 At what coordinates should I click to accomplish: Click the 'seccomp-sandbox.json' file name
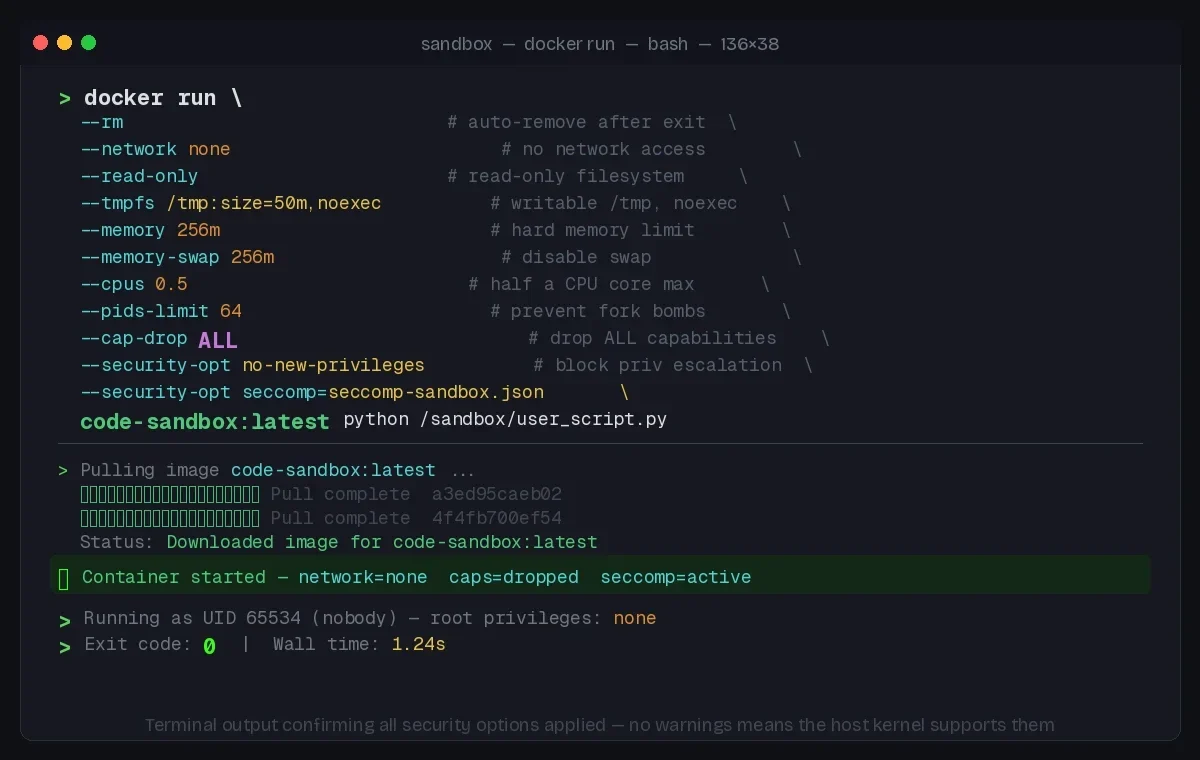point(436,392)
